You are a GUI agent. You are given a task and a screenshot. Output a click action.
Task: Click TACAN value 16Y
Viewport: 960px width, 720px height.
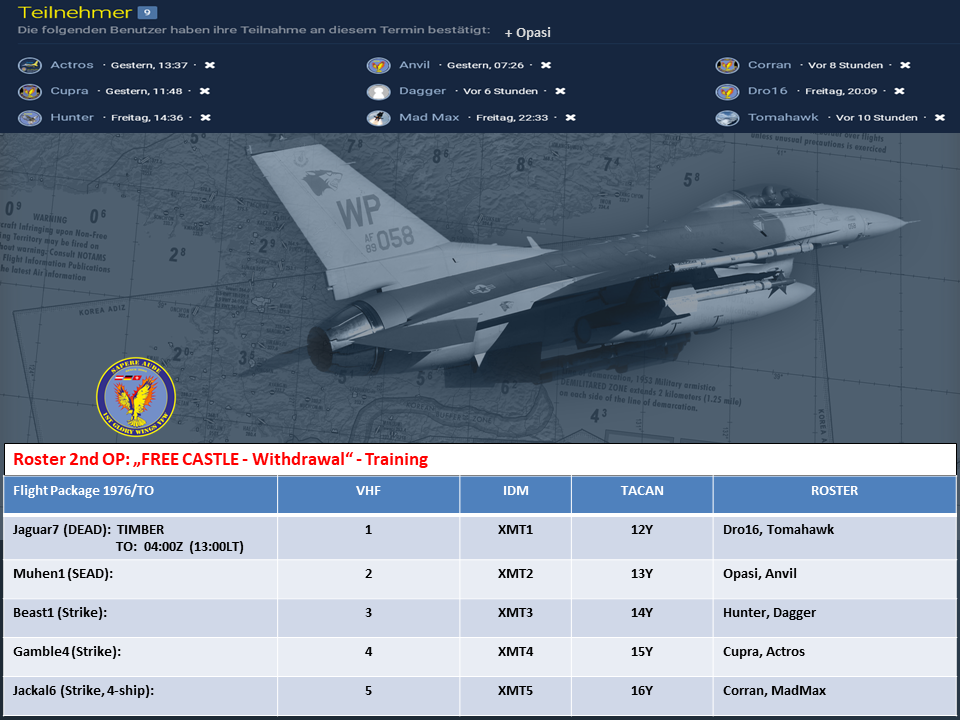pyautogui.click(x=642, y=691)
